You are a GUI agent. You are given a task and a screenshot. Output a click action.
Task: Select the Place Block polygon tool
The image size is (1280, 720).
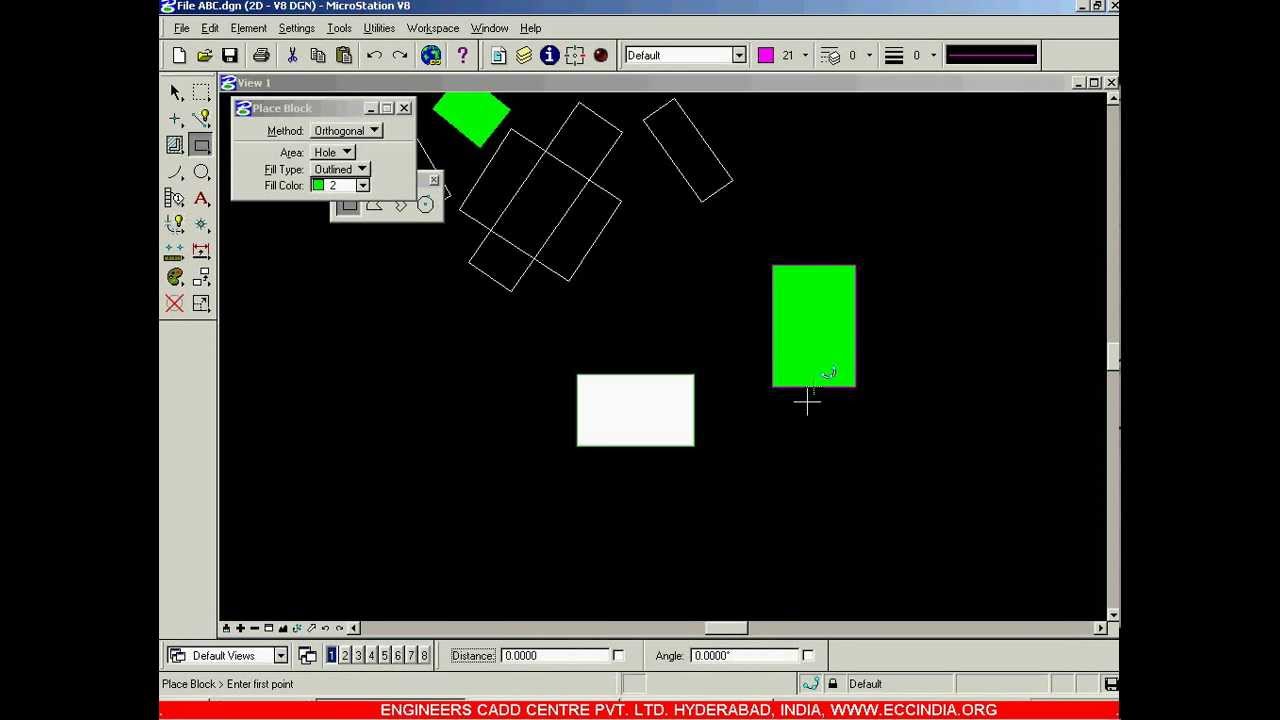(201, 146)
